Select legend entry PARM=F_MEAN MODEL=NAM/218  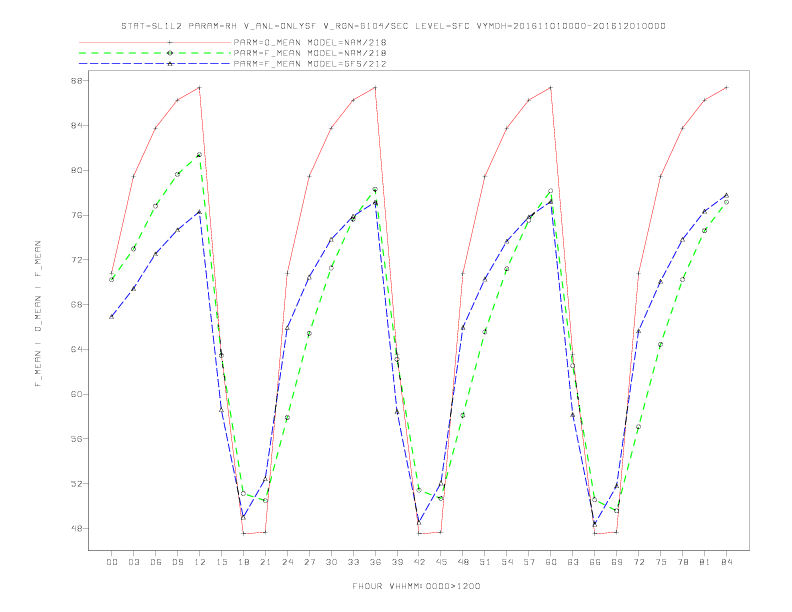[310, 53]
